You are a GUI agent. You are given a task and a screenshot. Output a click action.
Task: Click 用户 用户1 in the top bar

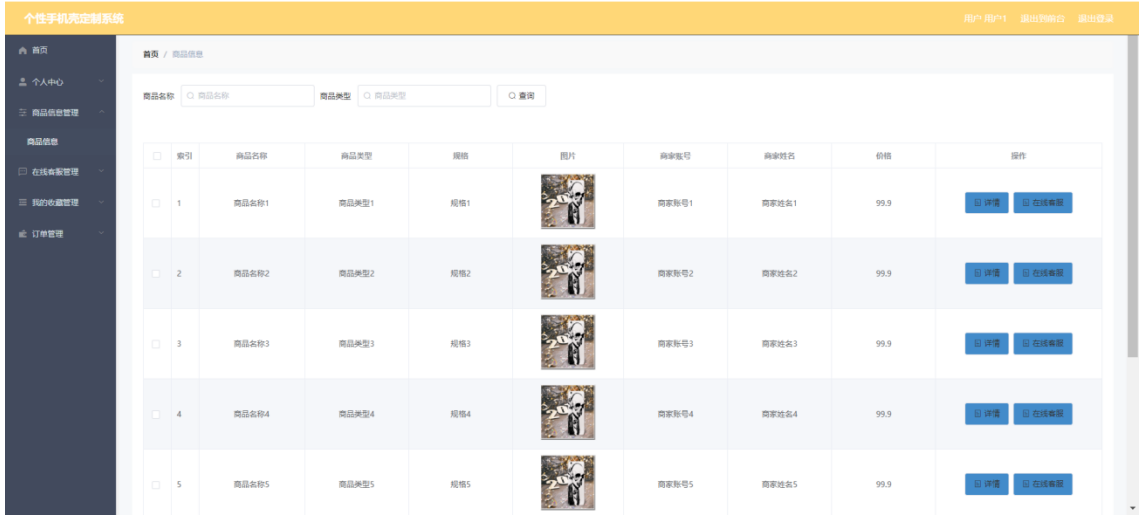tap(985, 19)
